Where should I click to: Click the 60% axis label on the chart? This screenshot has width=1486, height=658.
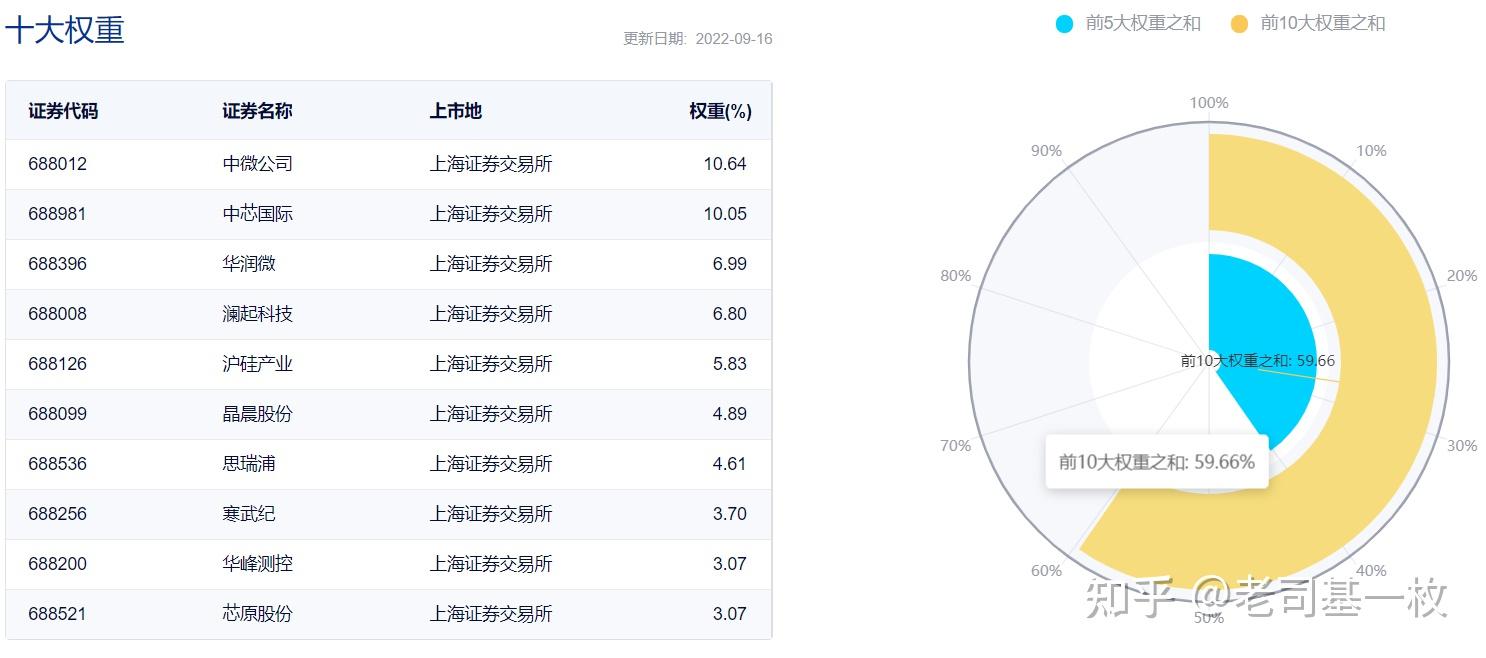(x=1046, y=571)
